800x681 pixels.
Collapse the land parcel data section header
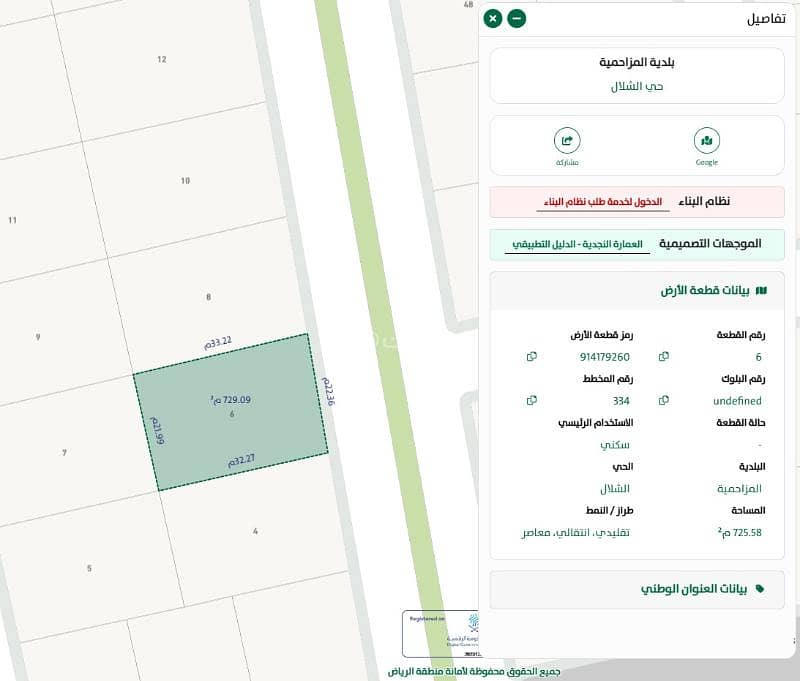[x=637, y=291]
